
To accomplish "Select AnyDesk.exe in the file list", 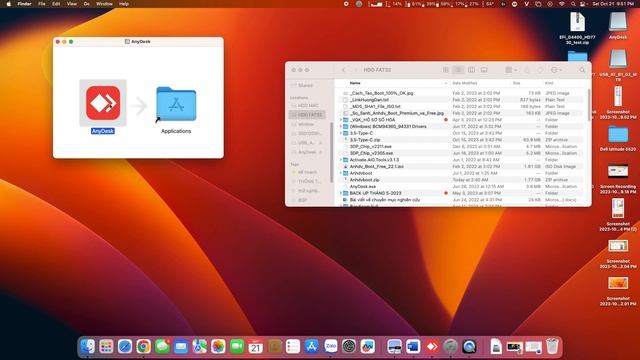I will click(462, 187).
